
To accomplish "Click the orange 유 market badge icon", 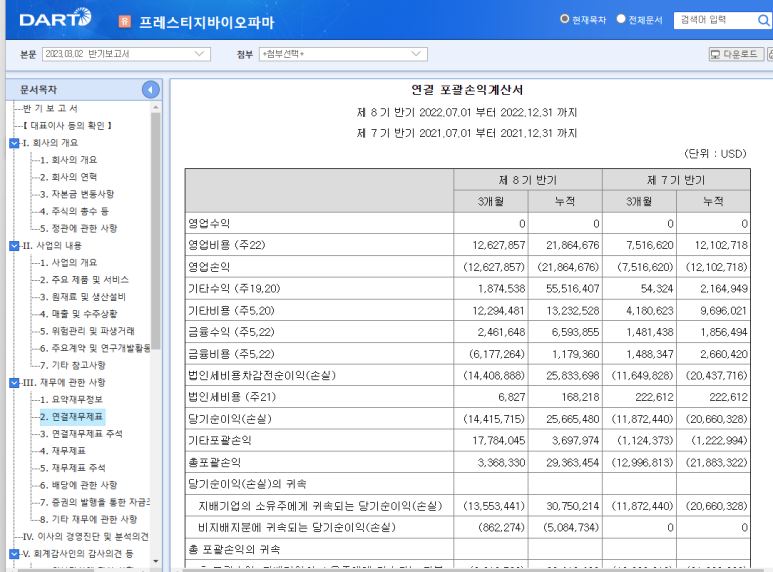I will [125, 21].
